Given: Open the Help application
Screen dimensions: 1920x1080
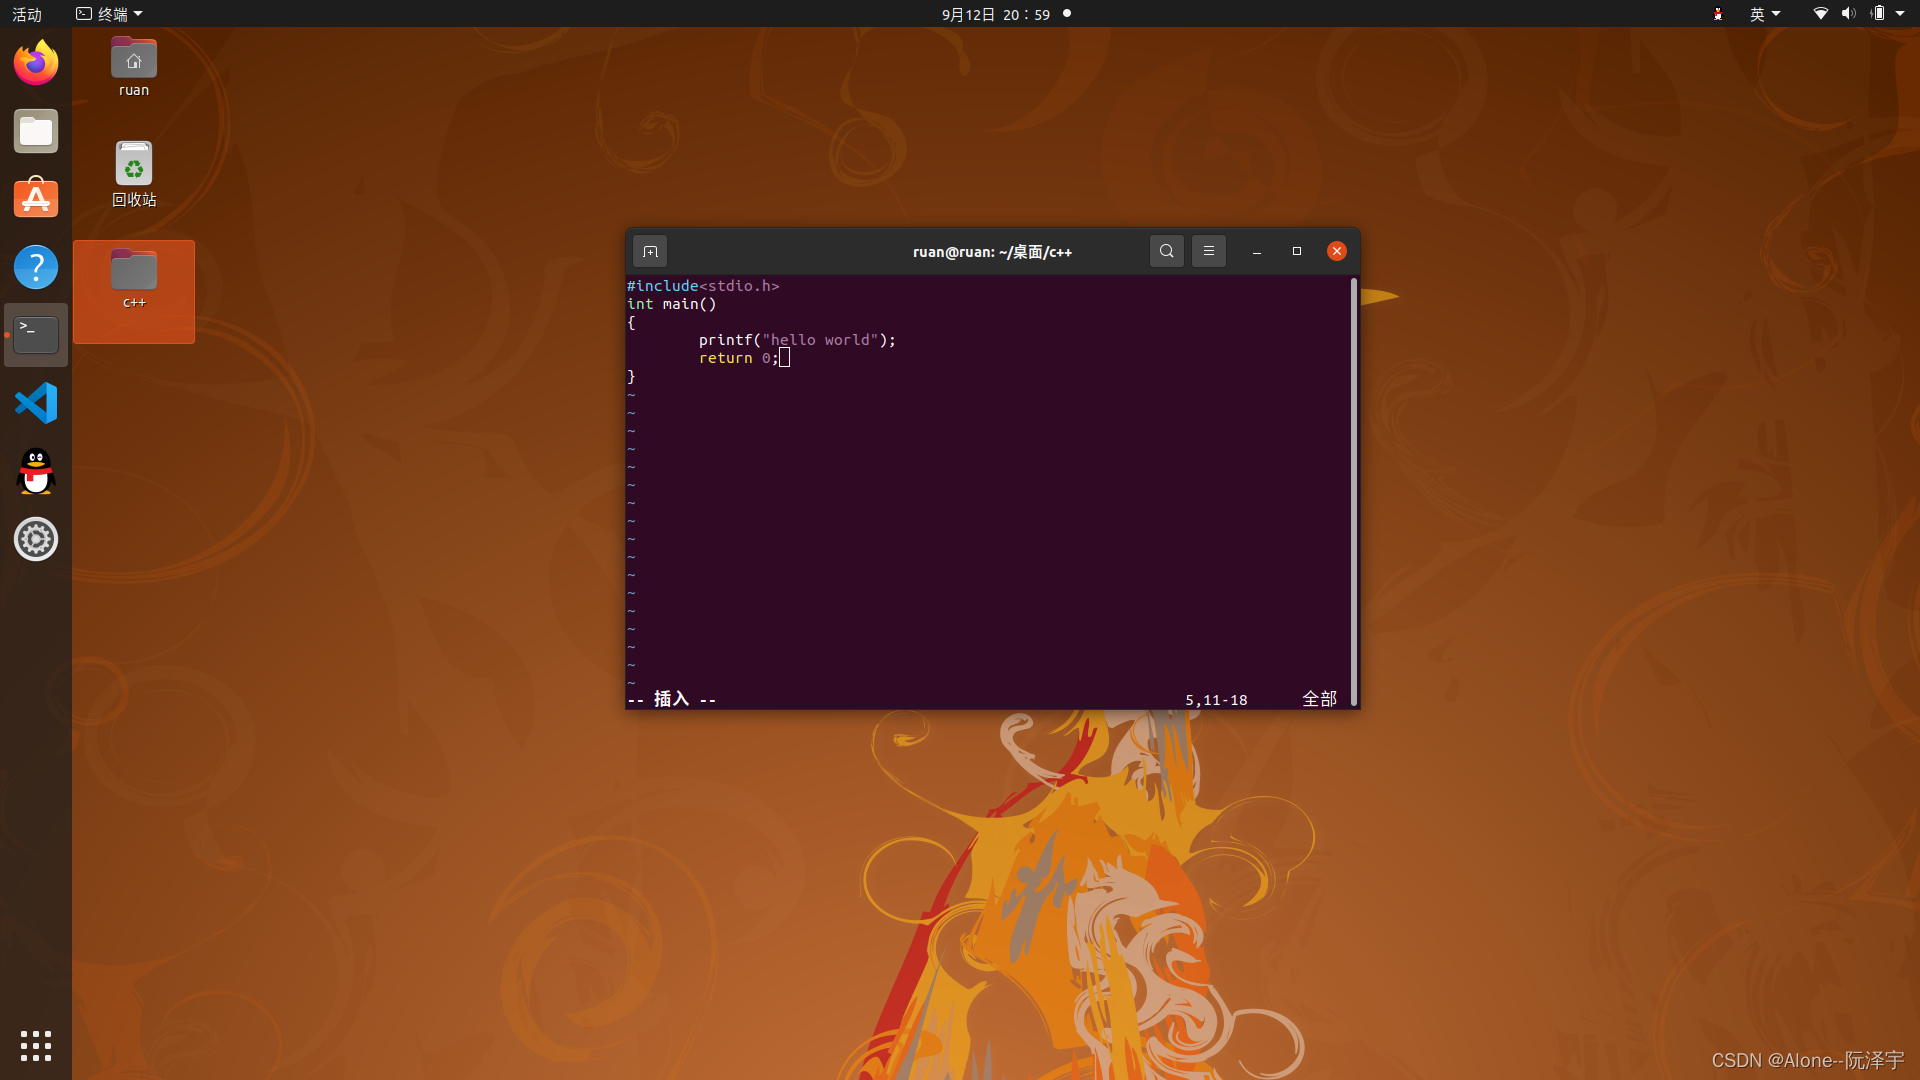Looking at the screenshot, I should (x=36, y=267).
